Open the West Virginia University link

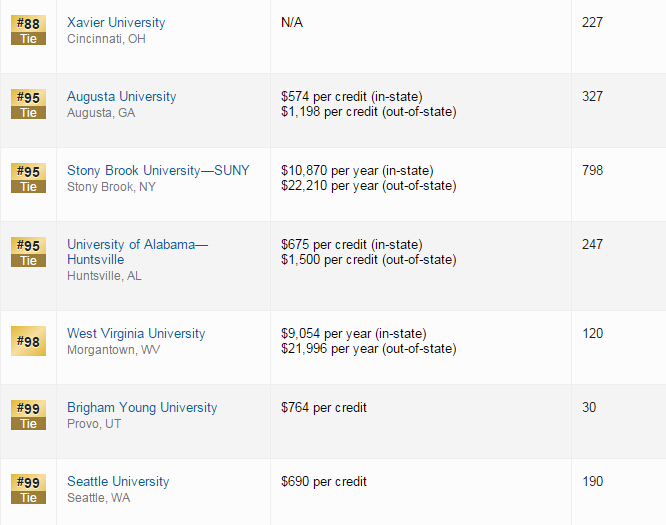point(136,333)
